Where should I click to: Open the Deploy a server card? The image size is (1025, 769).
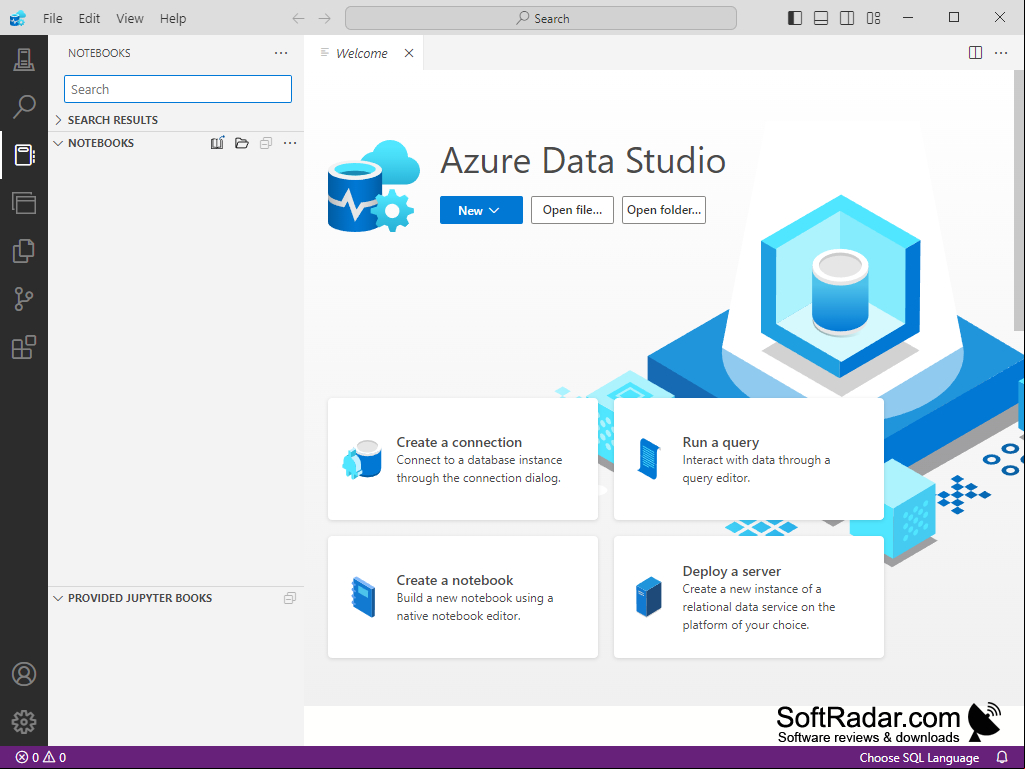[748, 597]
